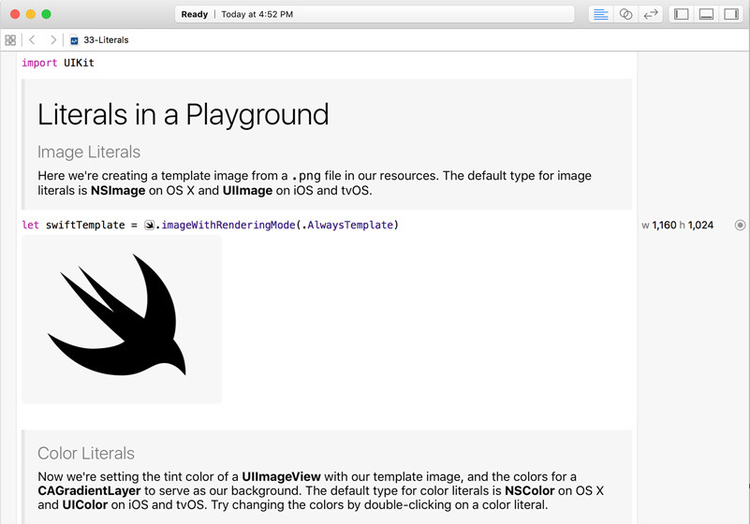The height and width of the screenshot is (524, 750).
Task: Toggle the Navigator panel
Action: coord(682,15)
